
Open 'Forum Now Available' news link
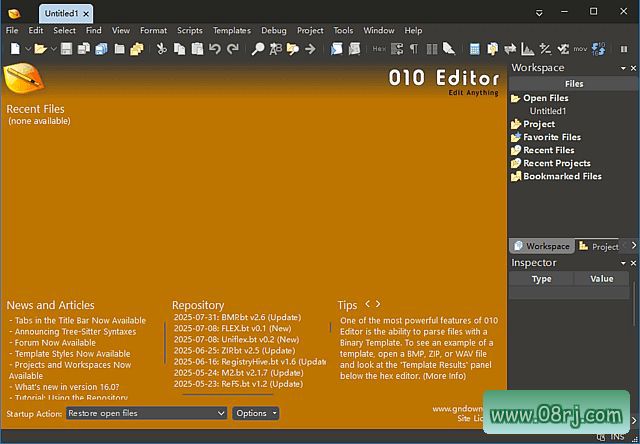[x=55, y=342]
